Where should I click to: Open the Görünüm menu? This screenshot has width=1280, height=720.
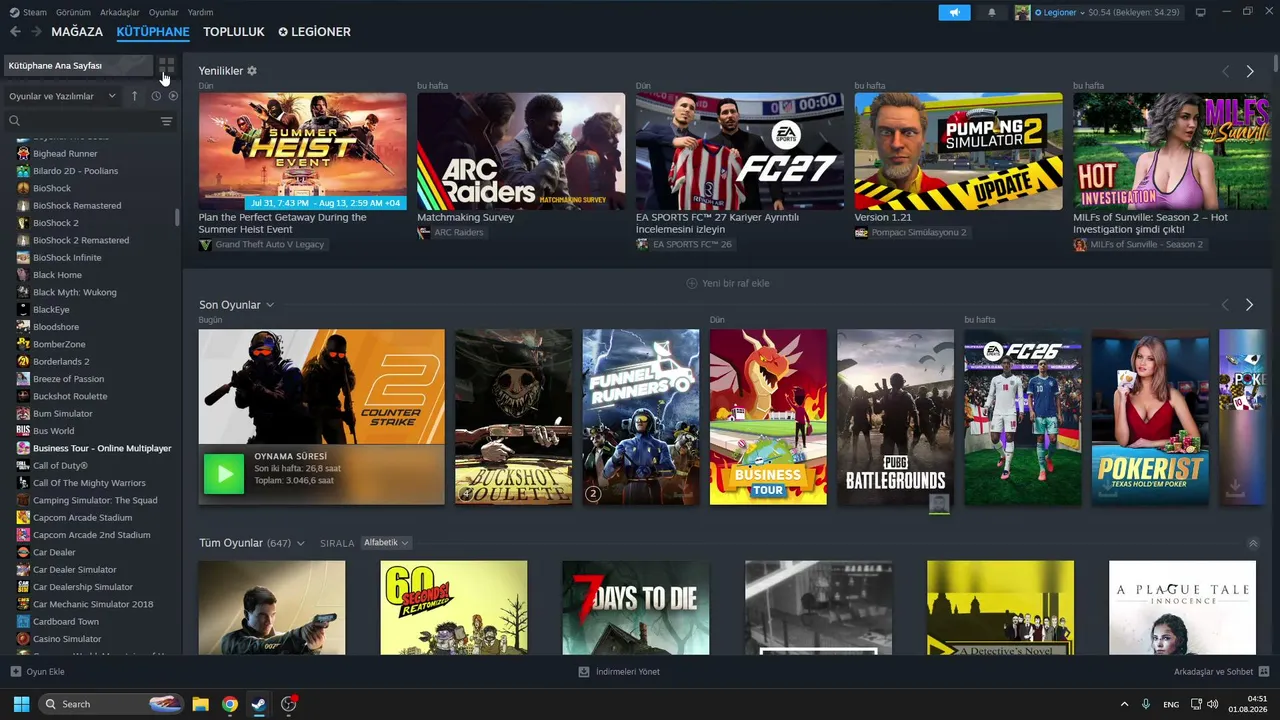pos(73,12)
